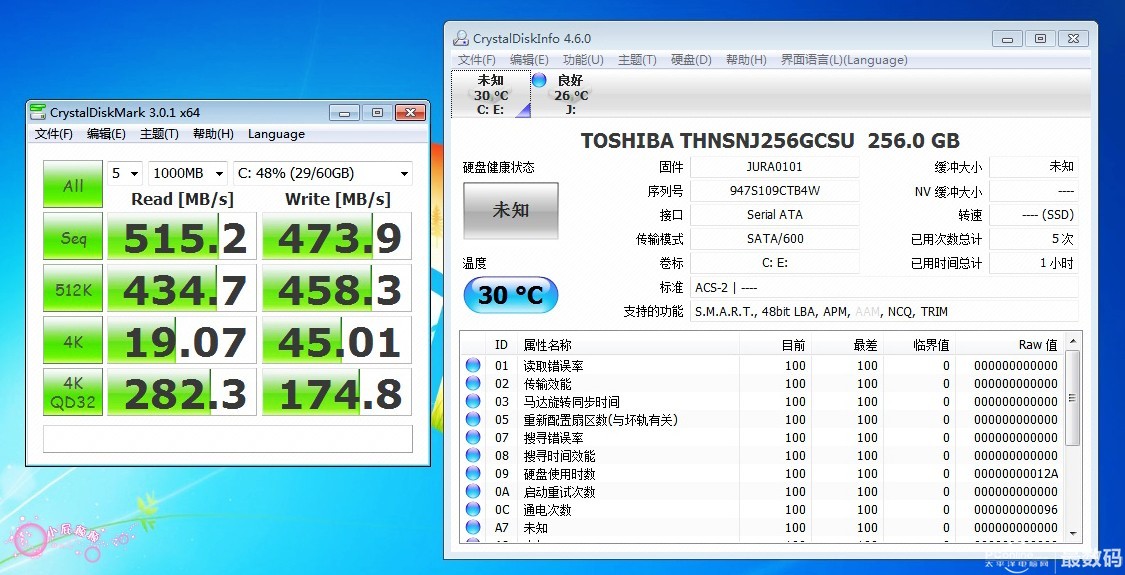Click the interface field Serial ATA

[774, 215]
